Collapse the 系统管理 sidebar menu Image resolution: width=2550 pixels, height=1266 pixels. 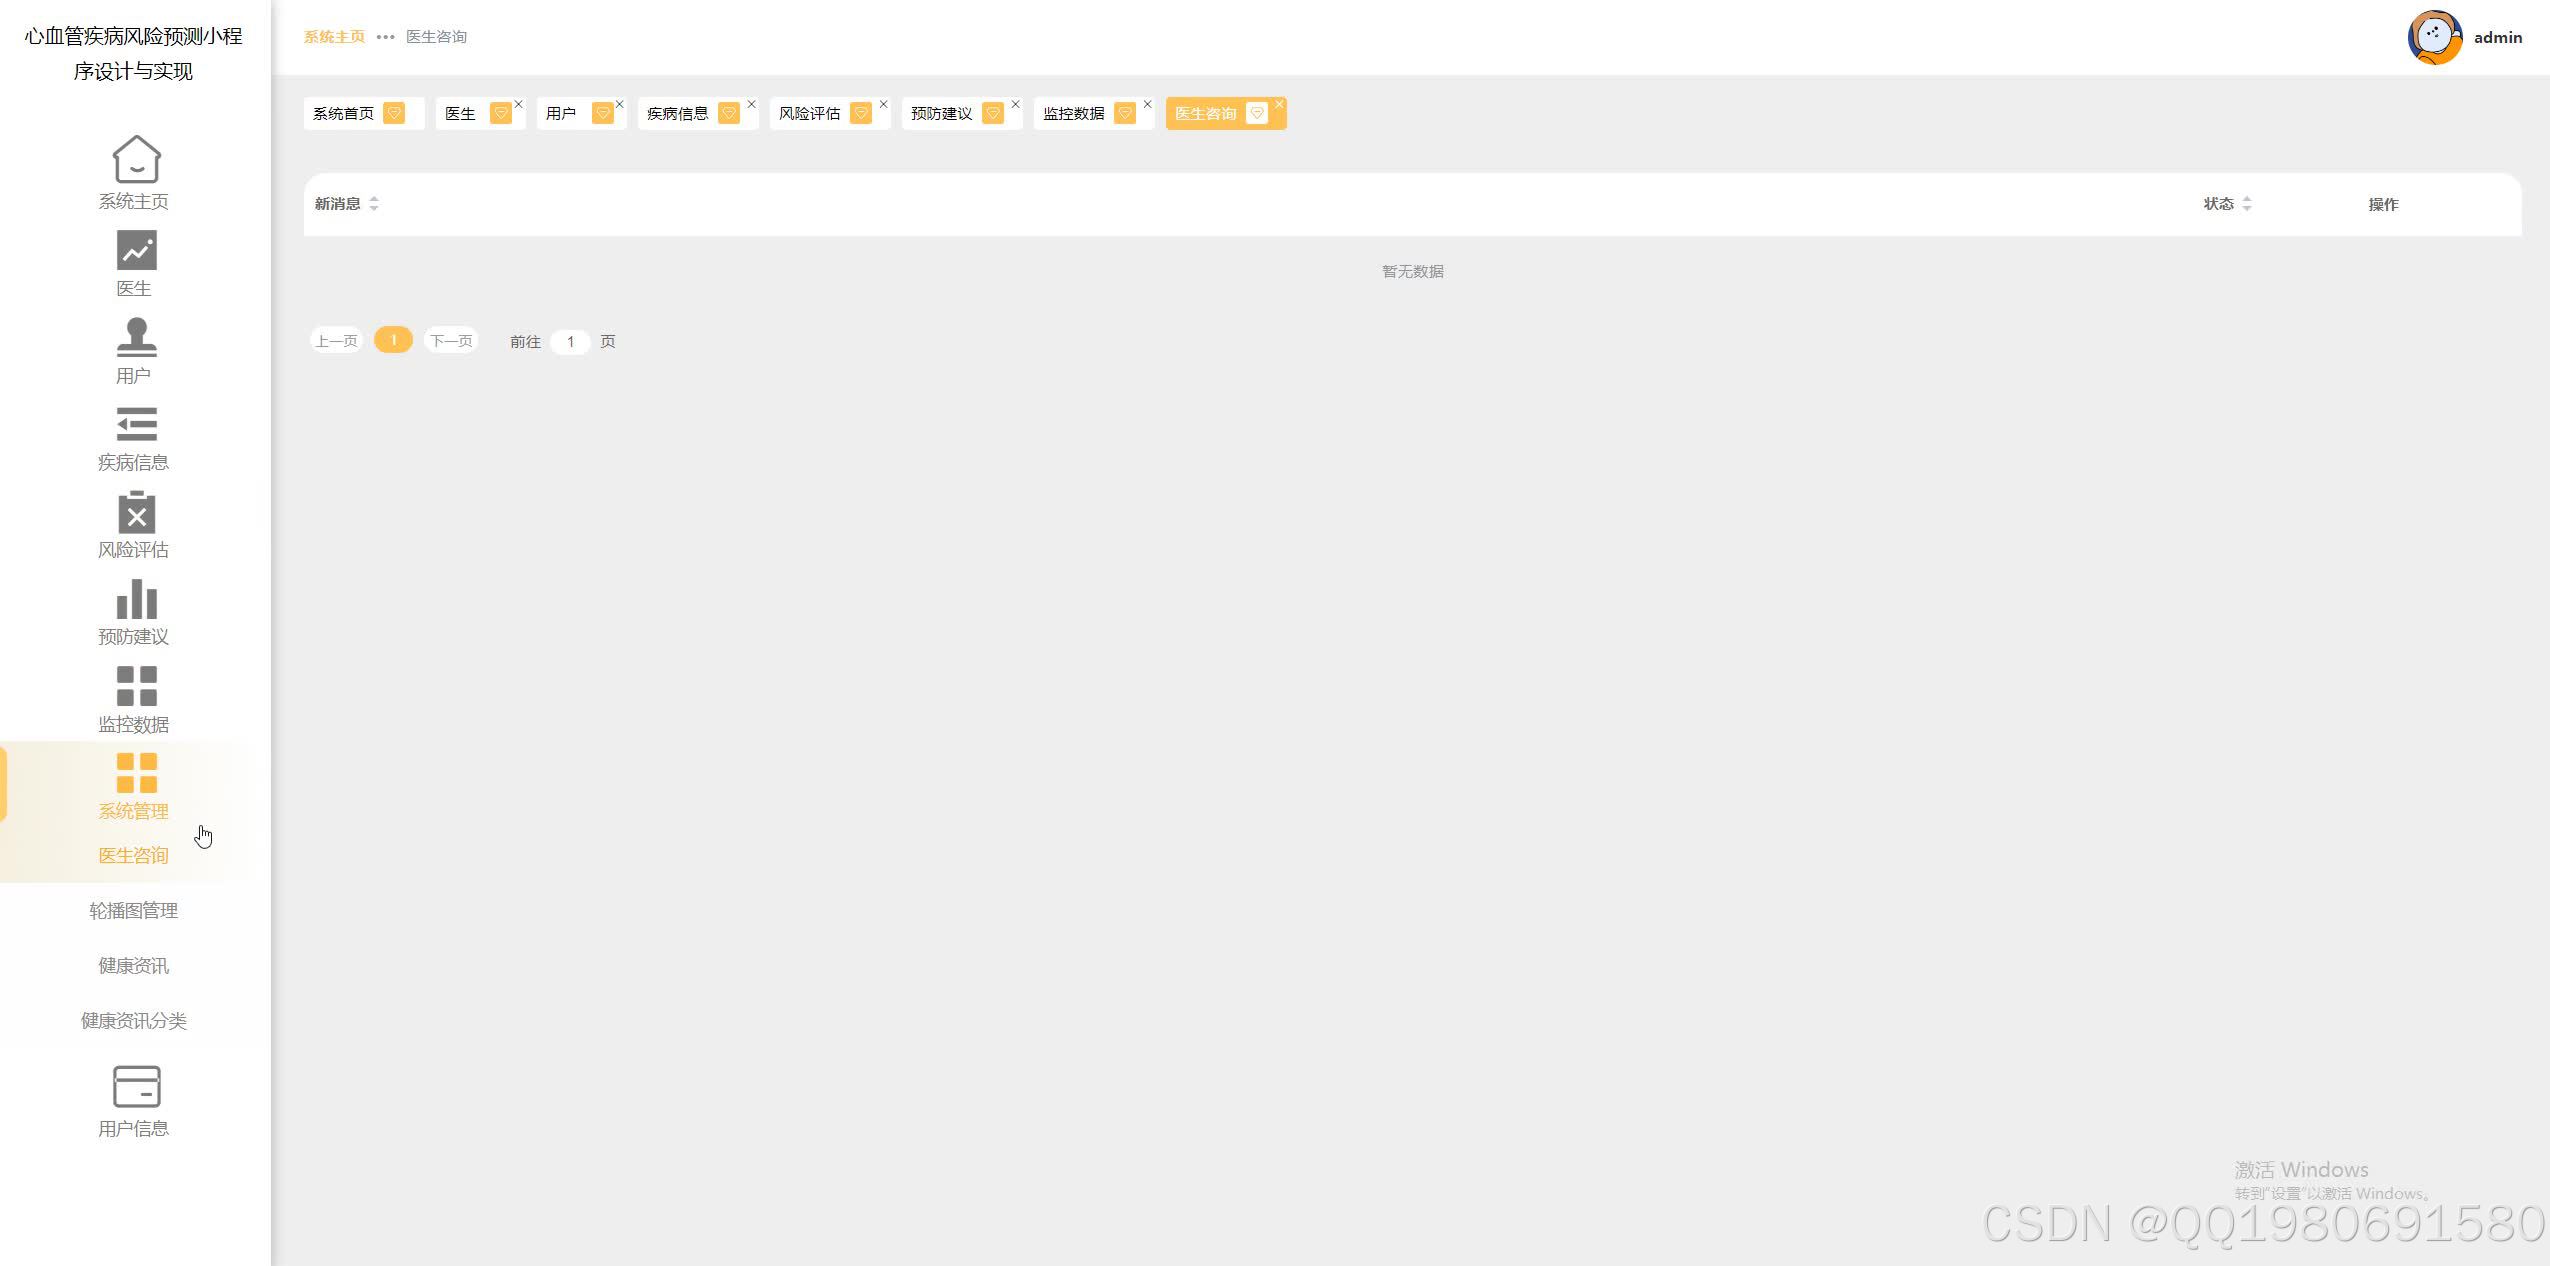[x=134, y=786]
